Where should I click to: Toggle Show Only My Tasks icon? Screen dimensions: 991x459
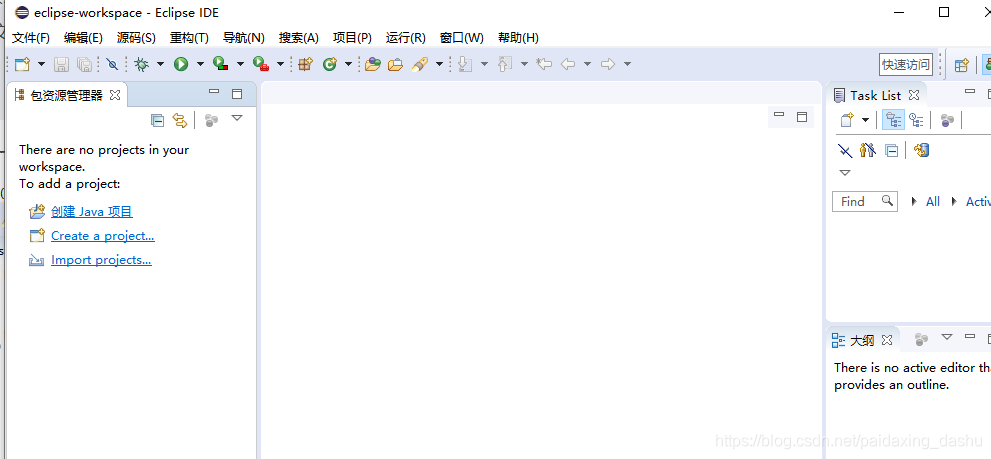[868, 150]
